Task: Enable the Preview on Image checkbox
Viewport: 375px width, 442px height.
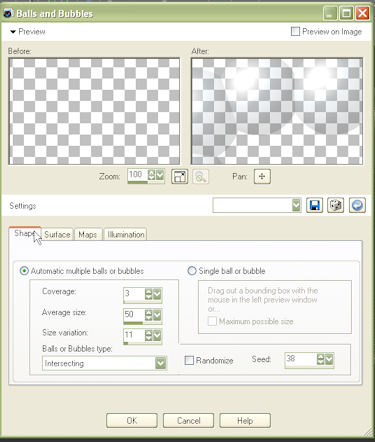Action: [295, 31]
